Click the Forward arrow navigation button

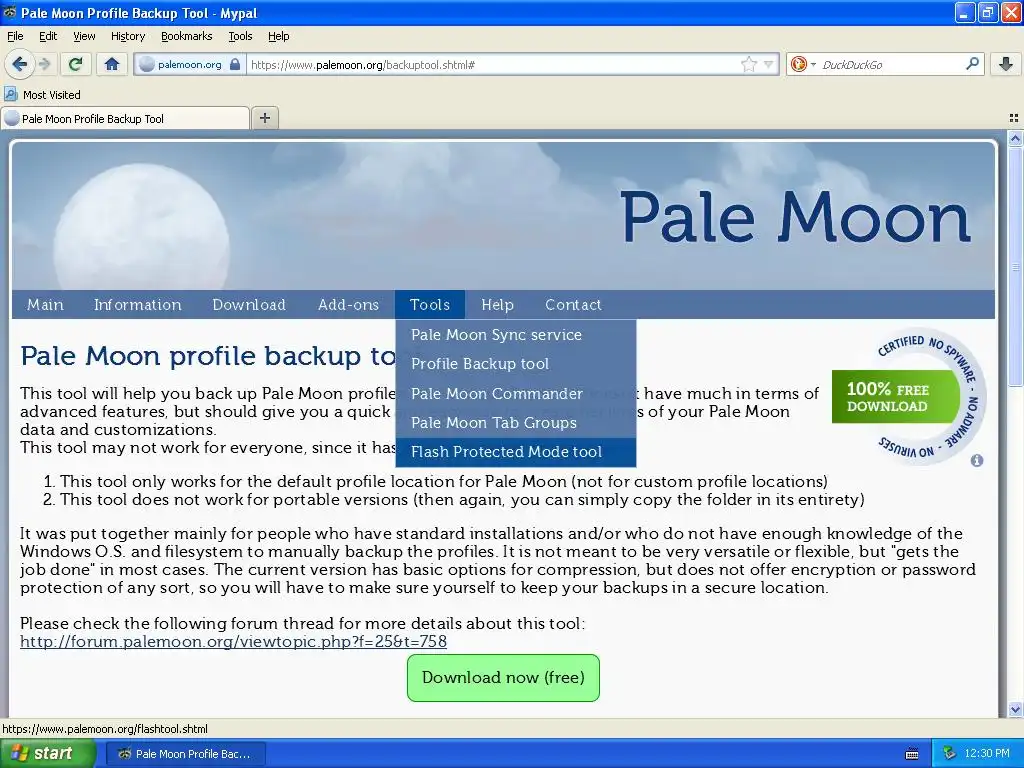tap(44, 64)
